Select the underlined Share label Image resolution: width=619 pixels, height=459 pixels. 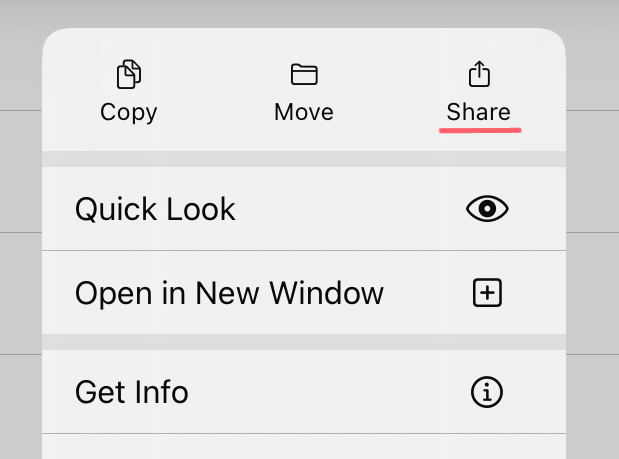479,111
